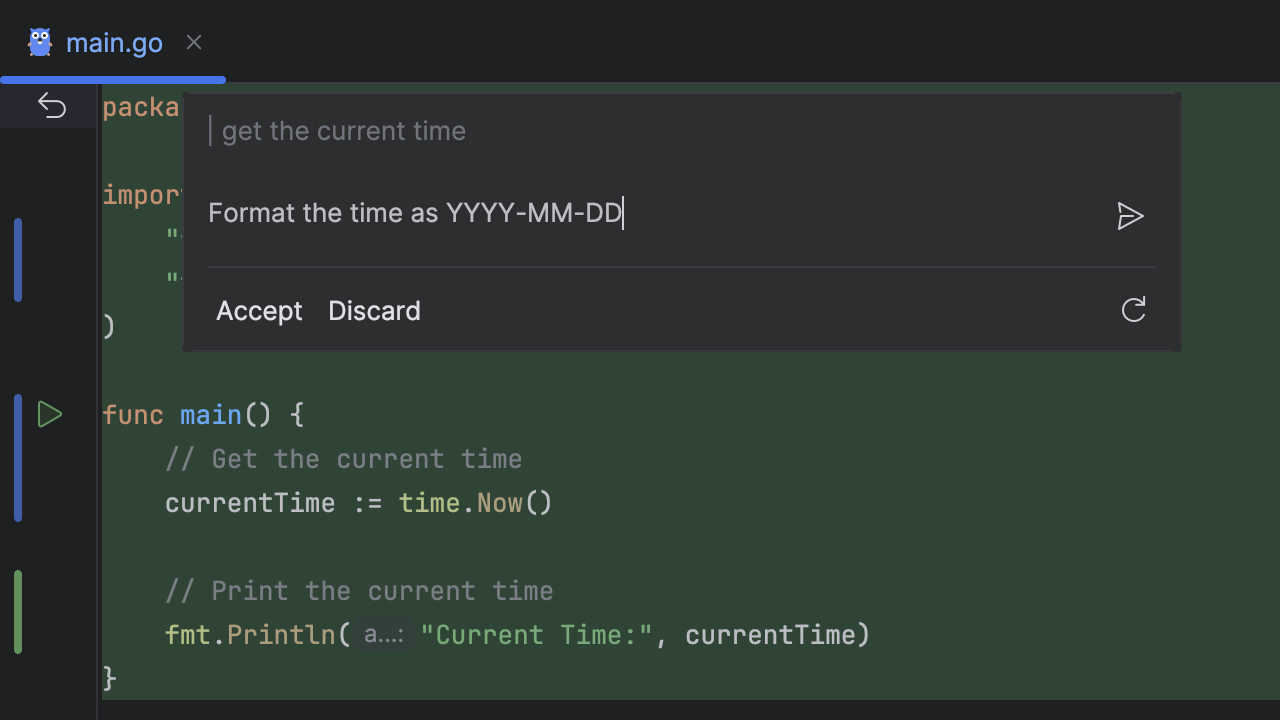Click the main function name
1280x720 pixels.
pos(211,415)
